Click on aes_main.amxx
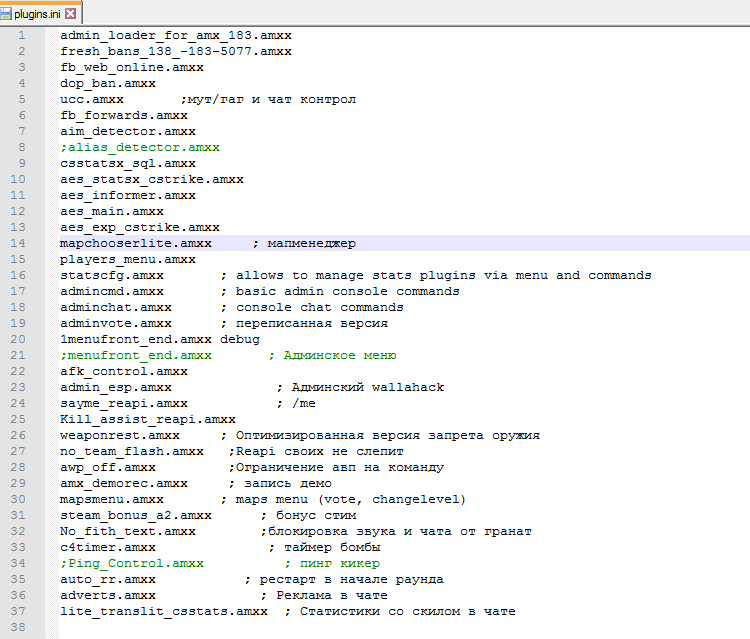Screen dimensions: 750x639 coord(112,211)
